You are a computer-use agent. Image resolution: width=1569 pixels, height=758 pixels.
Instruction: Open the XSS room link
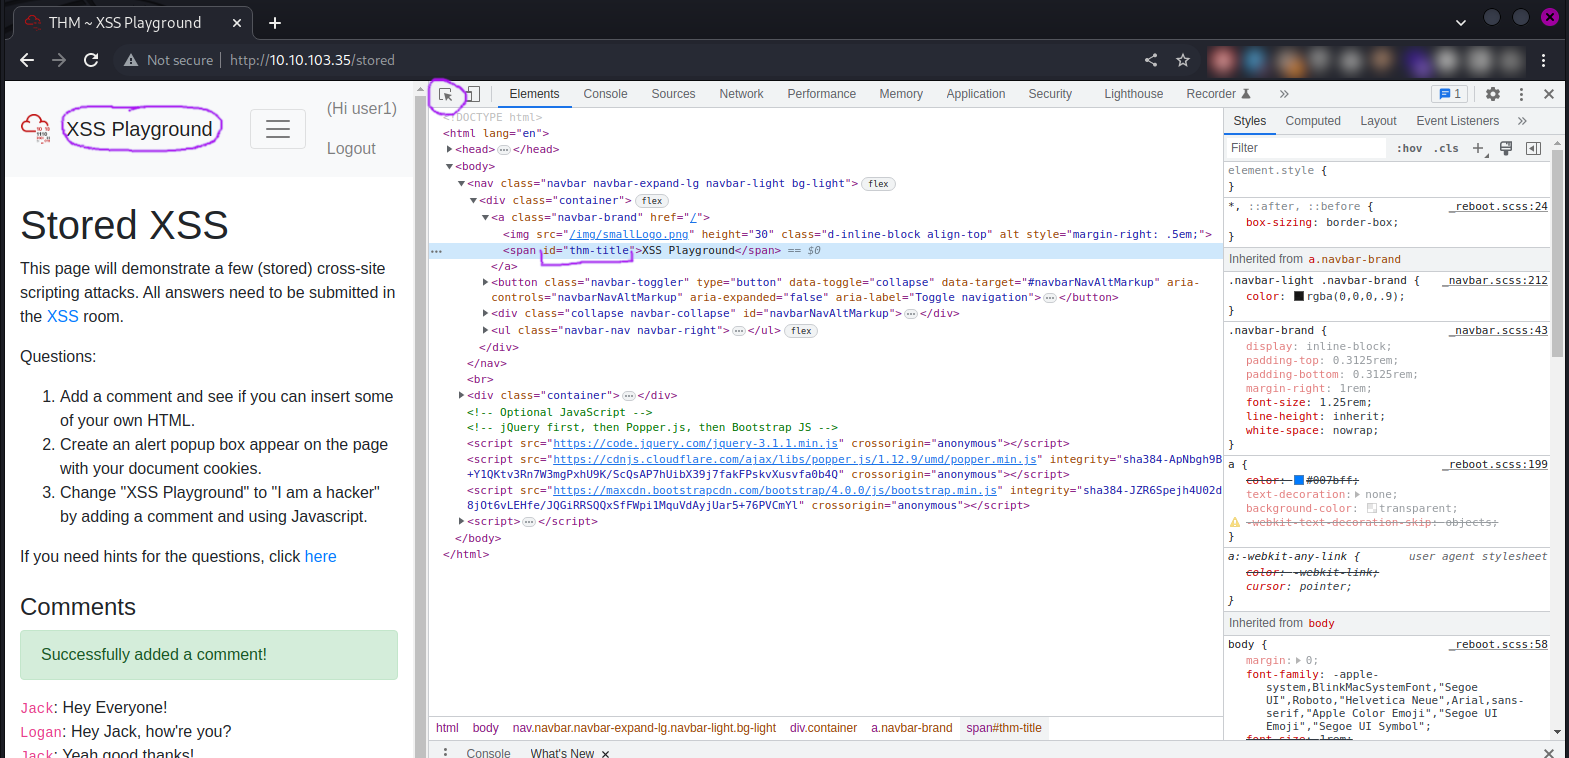(x=62, y=316)
